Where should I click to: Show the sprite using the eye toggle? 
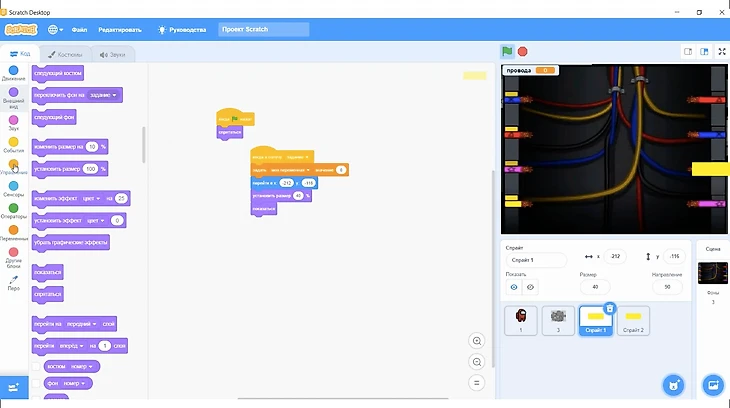coord(514,287)
